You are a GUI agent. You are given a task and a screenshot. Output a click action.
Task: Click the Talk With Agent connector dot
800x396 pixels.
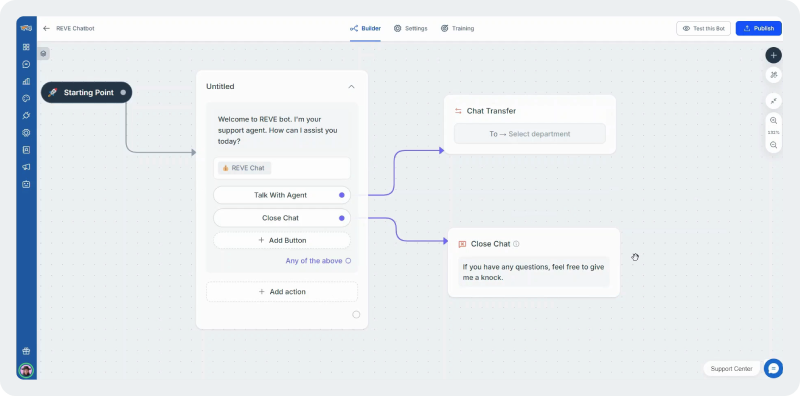[342, 195]
